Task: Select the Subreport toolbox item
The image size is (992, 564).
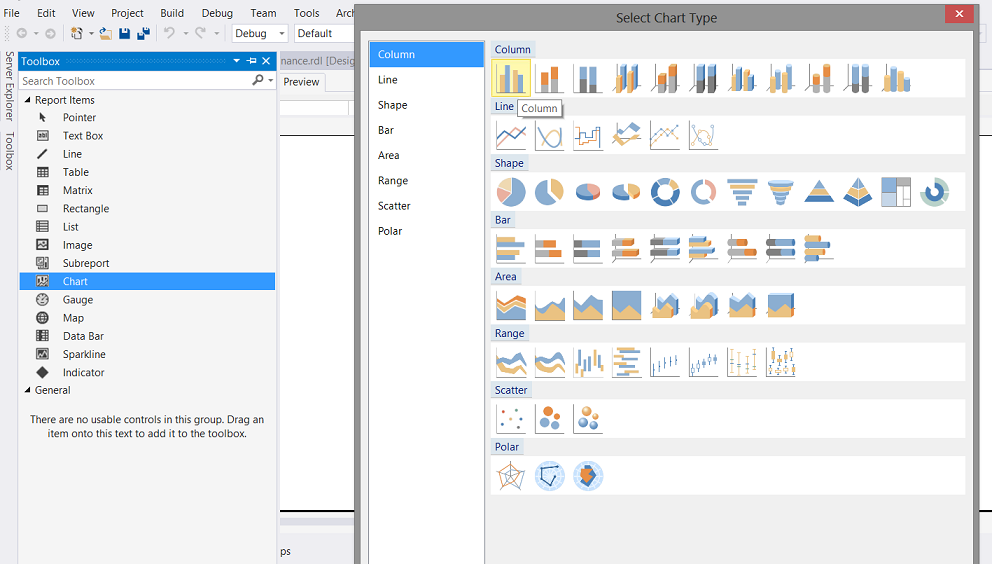Action: [x=147, y=263]
